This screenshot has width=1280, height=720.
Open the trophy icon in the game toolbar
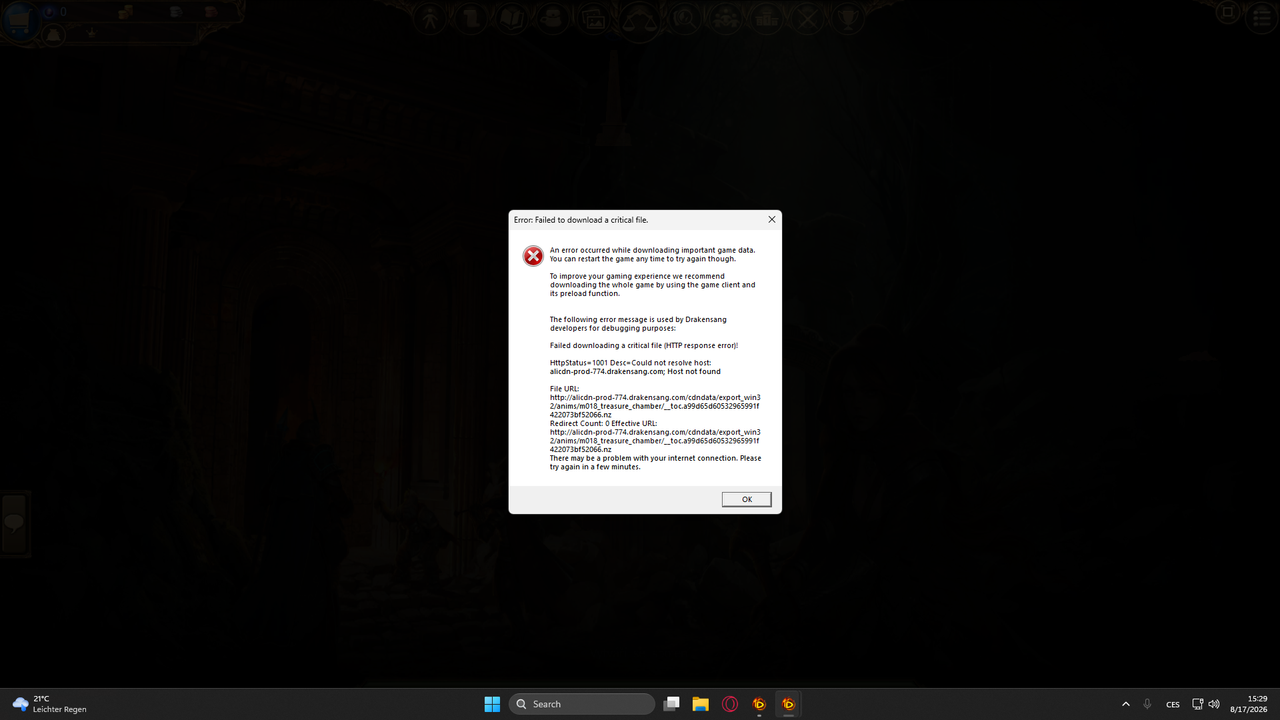849,17
